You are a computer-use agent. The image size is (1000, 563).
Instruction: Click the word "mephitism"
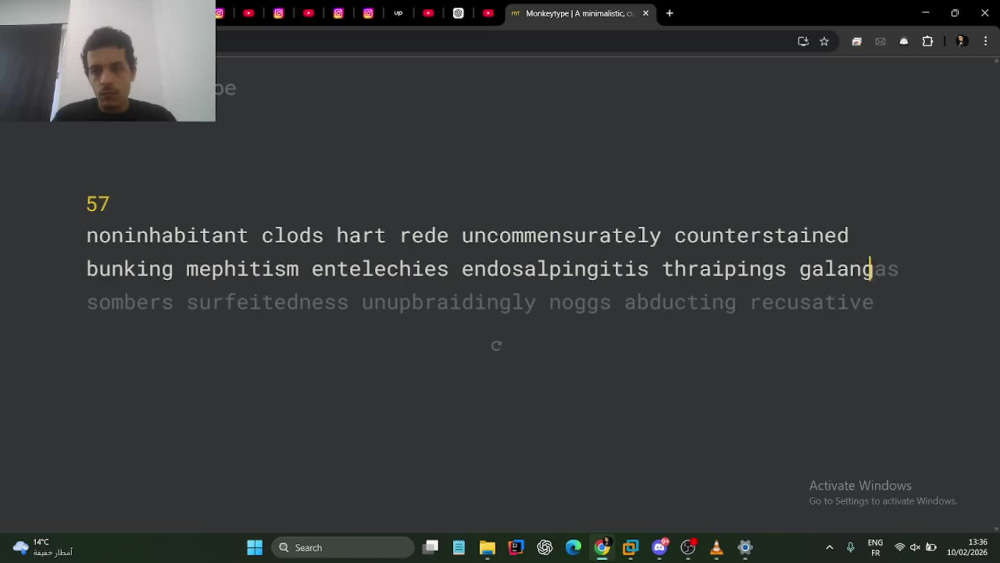[242, 268]
